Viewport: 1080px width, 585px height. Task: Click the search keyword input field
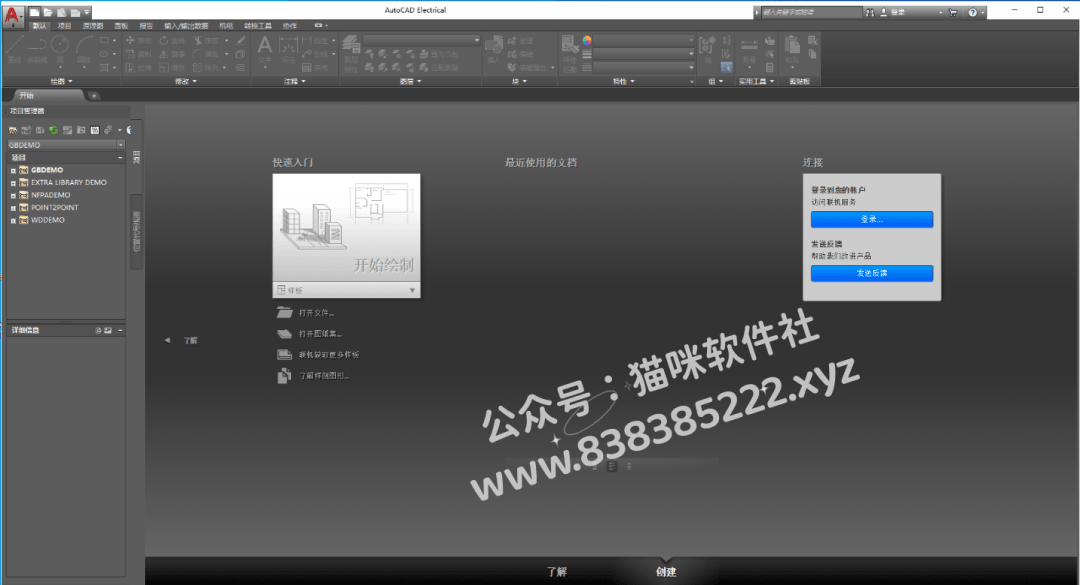coord(811,12)
